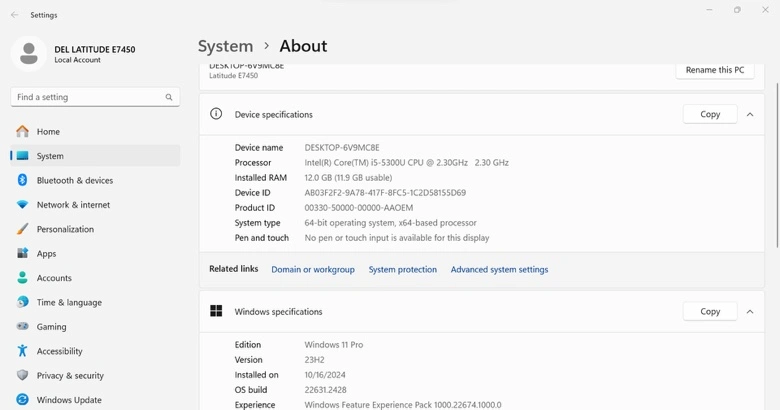The height and width of the screenshot is (410, 780).
Task: Open Accounts settings label
Action: click(x=54, y=278)
